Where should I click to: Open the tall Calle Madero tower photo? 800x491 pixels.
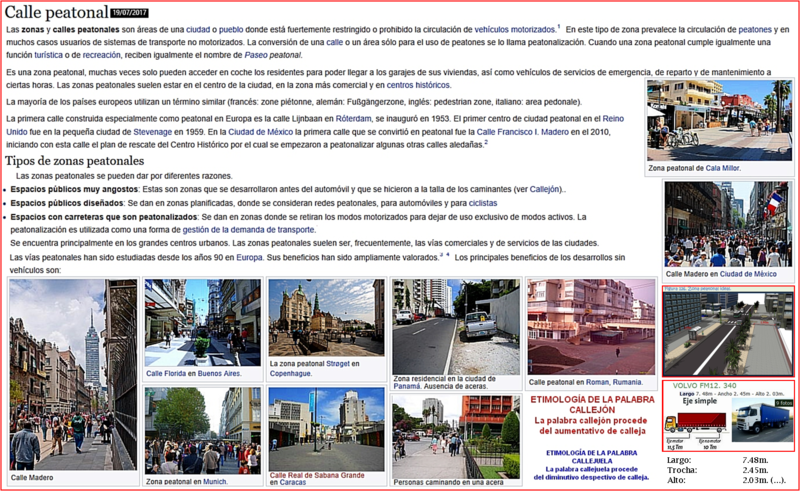[x=73, y=374]
